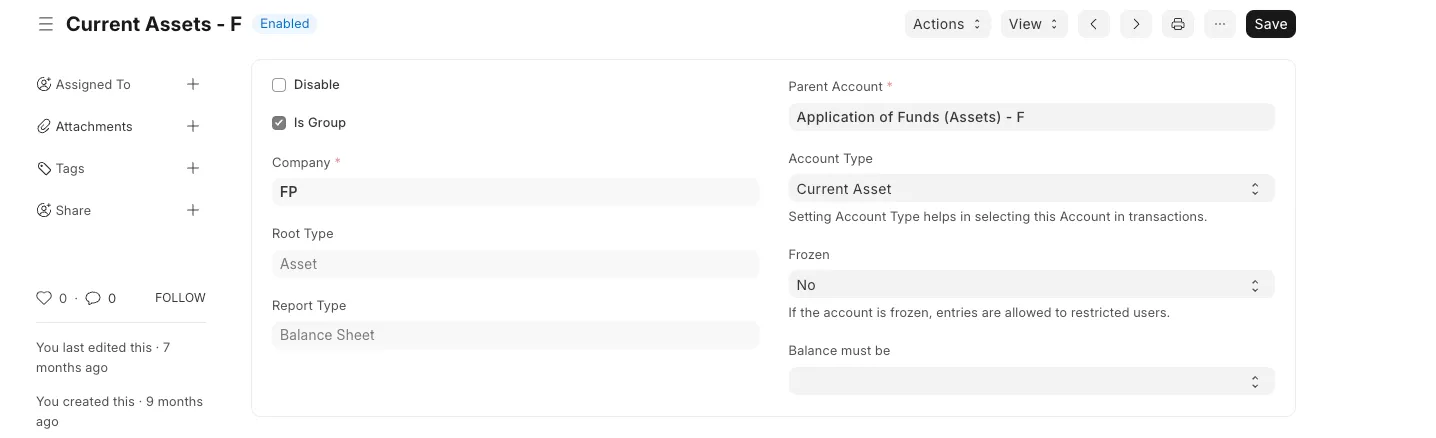
Task: Open the Actions menu
Action: point(946,24)
